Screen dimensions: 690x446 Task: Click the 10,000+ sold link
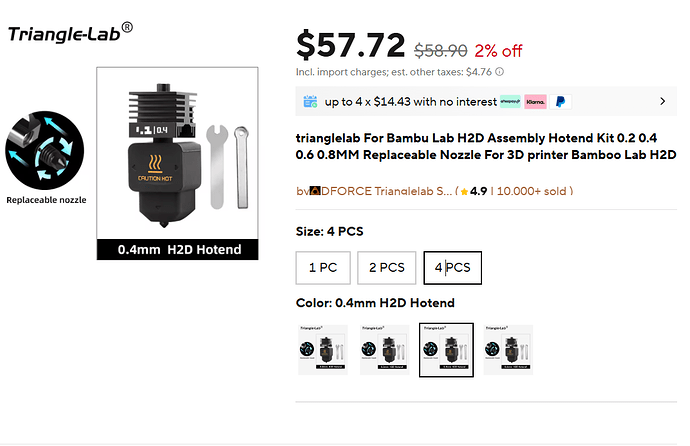pyautogui.click(x=532, y=191)
